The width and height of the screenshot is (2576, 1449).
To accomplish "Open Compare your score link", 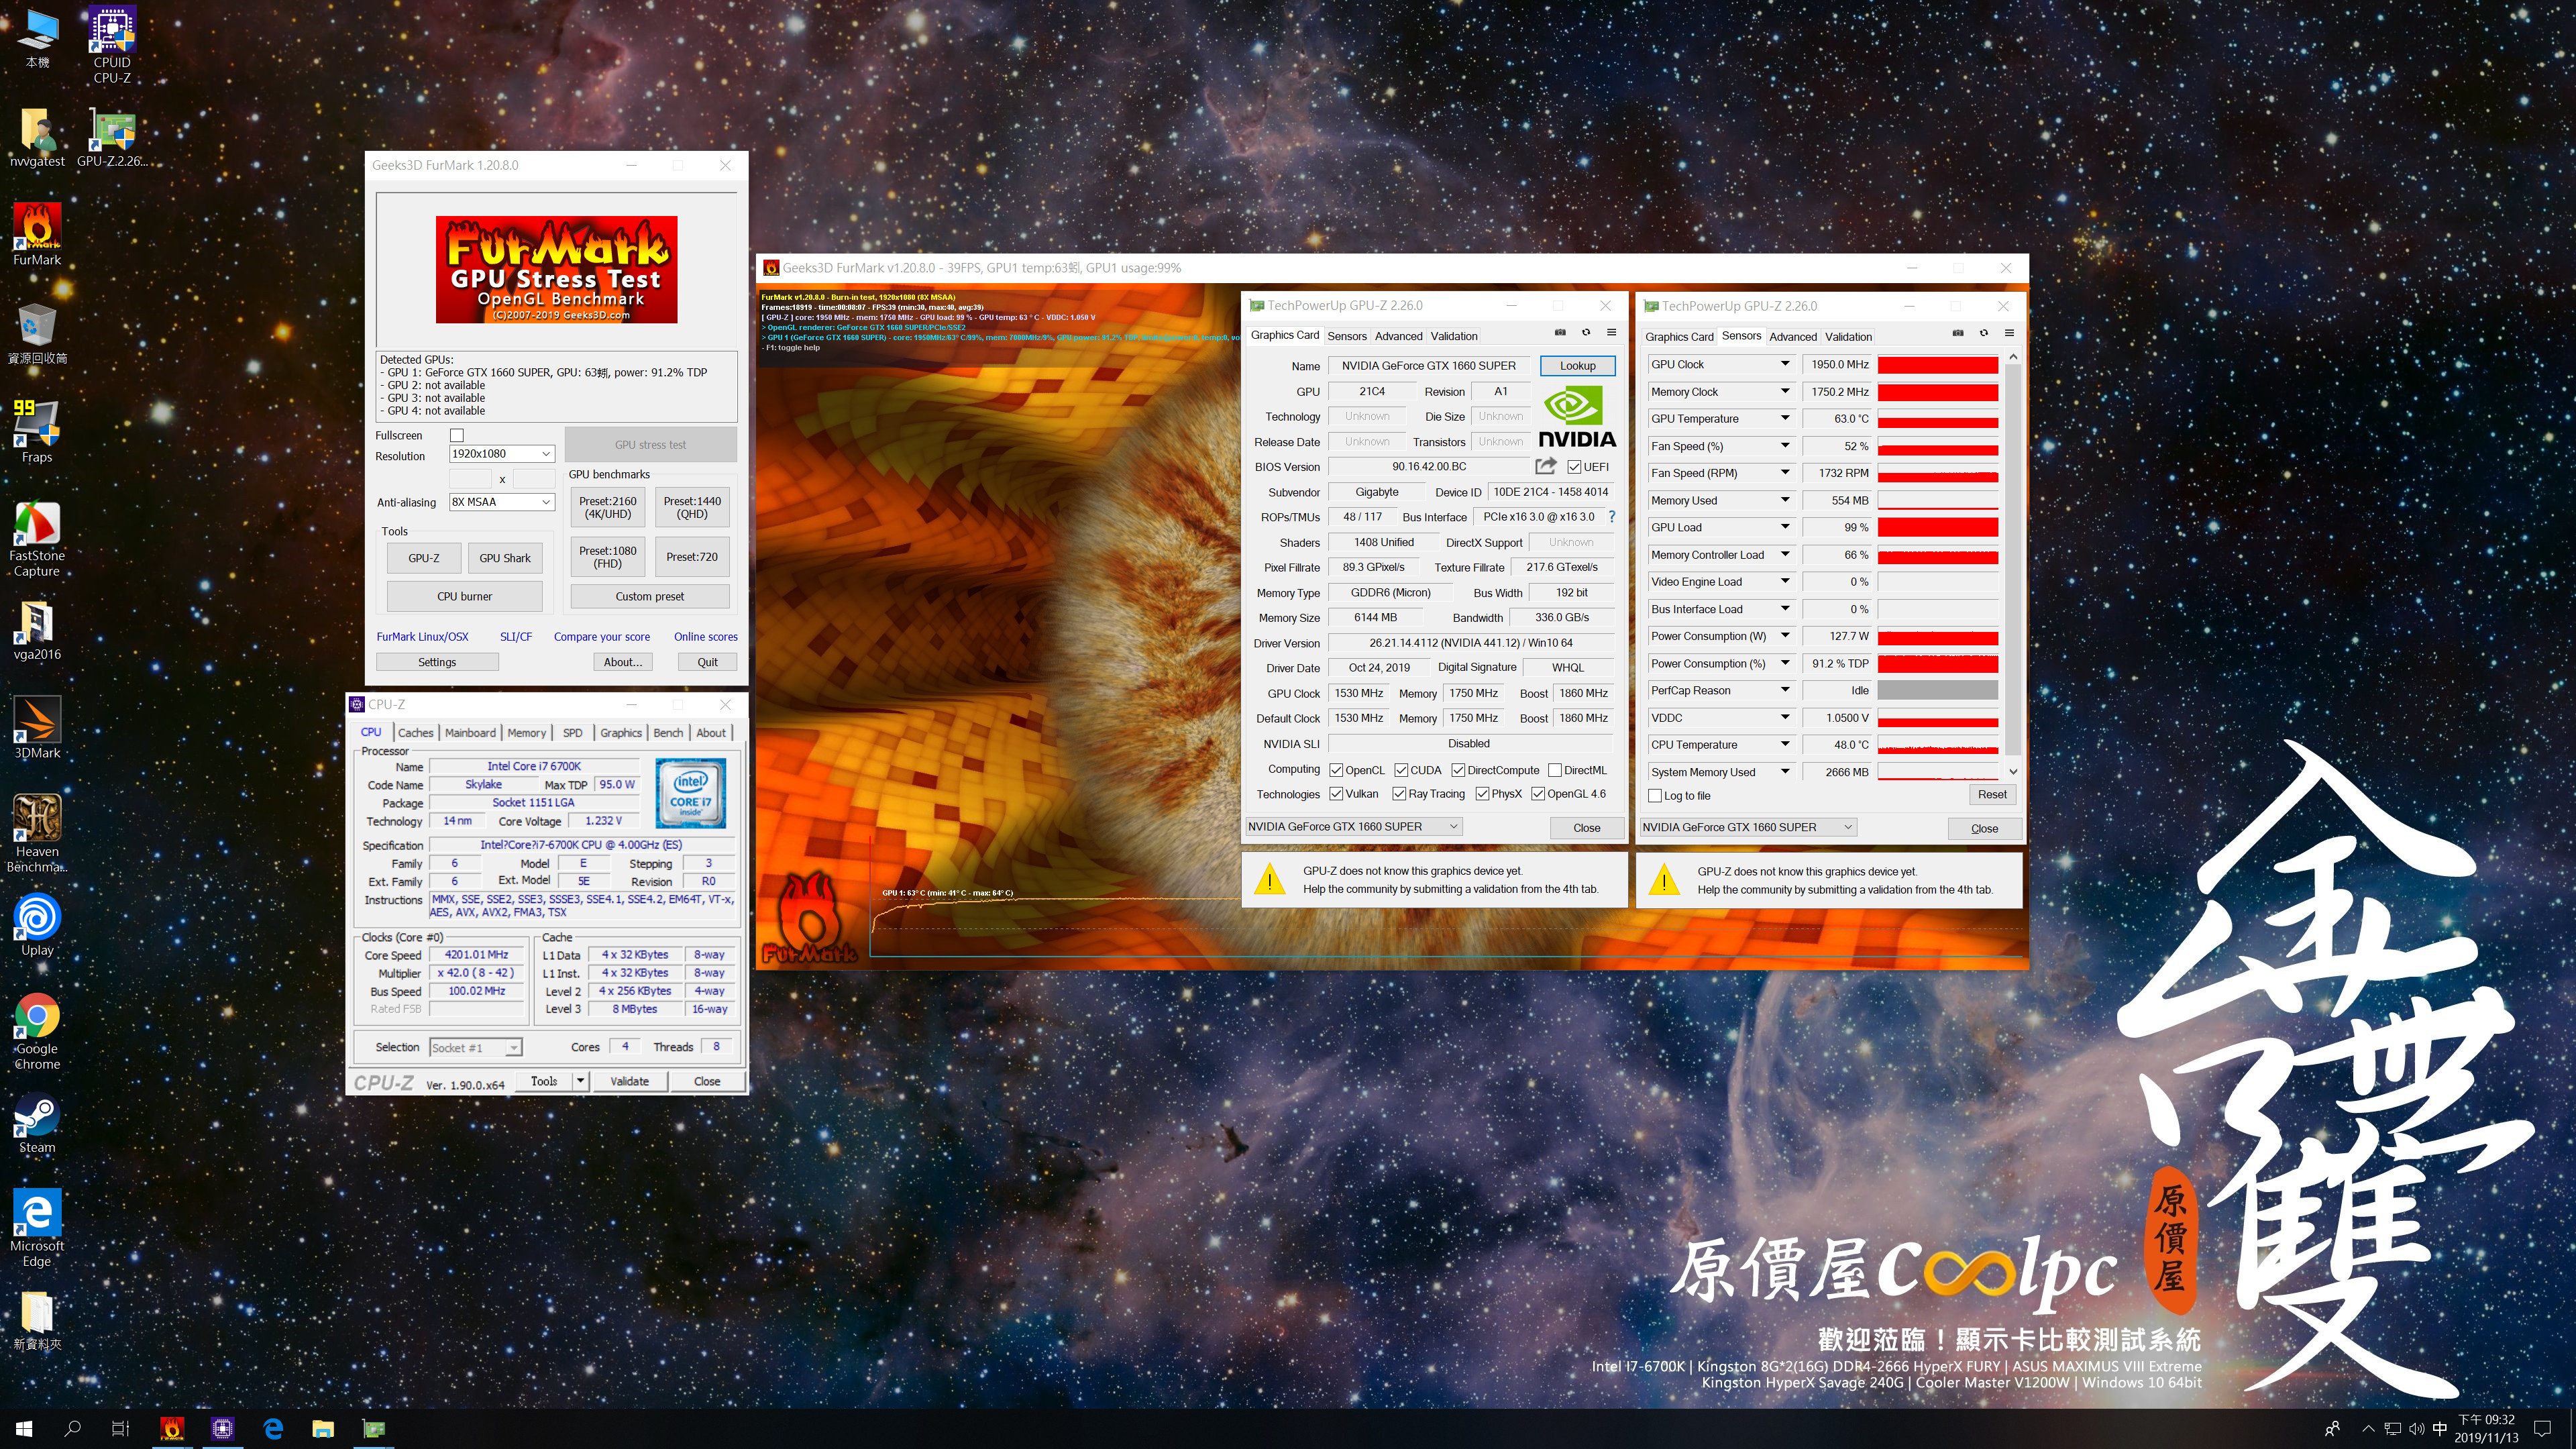I will pyautogui.click(x=601, y=637).
